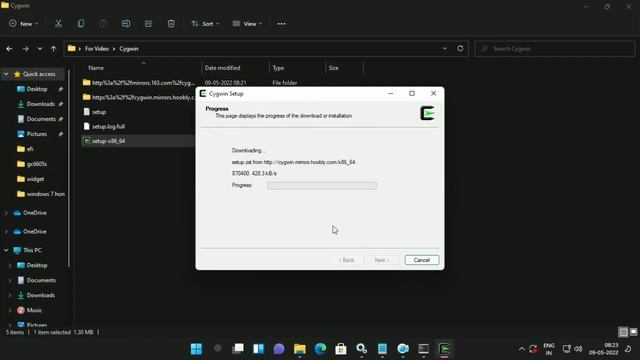The width and height of the screenshot is (640, 360).
Task: Click the Share icon in Explorer toolbar
Action: [148, 24]
